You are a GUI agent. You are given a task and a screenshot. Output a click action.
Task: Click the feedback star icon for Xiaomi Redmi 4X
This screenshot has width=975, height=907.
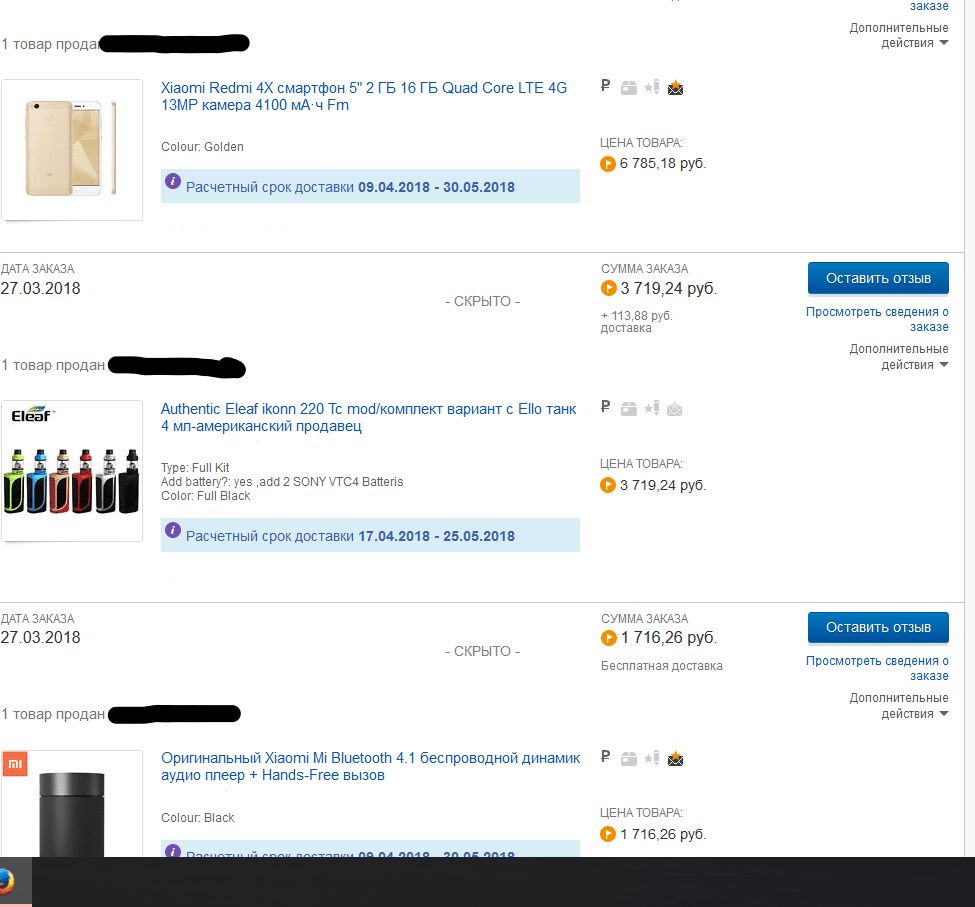click(x=652, y=87)
